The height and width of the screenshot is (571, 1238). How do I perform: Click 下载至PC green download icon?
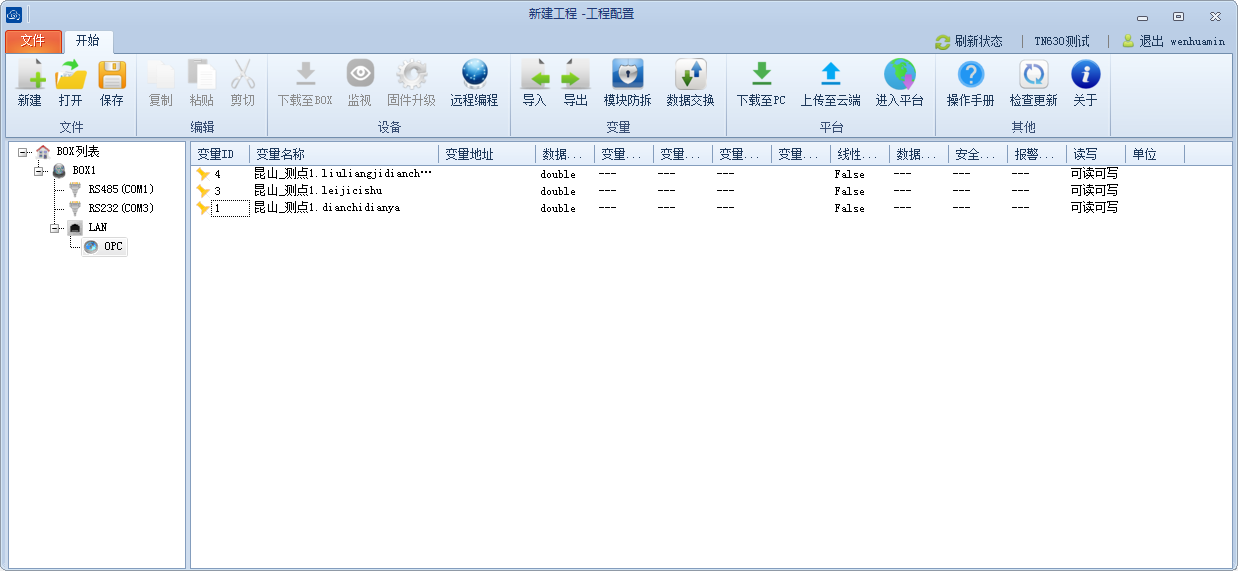(761, 74)
